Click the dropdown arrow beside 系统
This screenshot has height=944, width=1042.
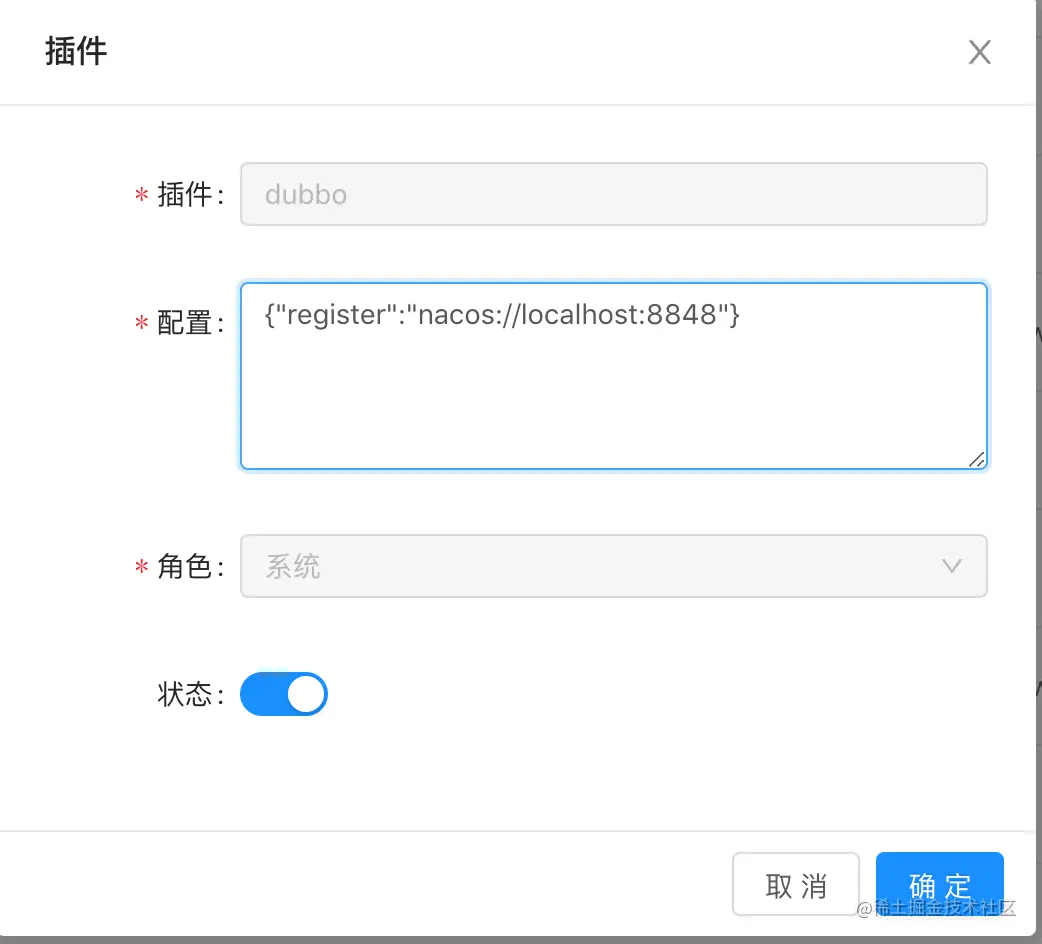coord(951,566)
